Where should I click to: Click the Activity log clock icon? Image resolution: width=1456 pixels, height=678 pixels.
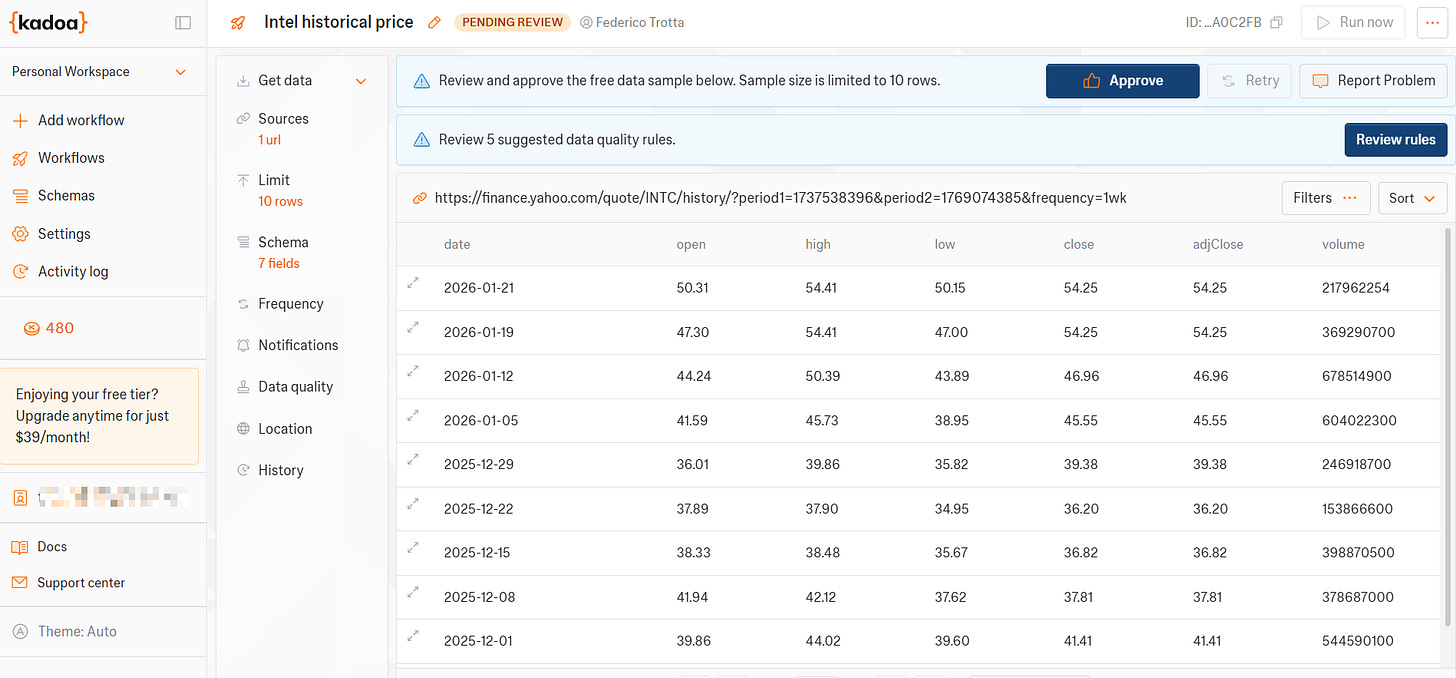(19, 272)
